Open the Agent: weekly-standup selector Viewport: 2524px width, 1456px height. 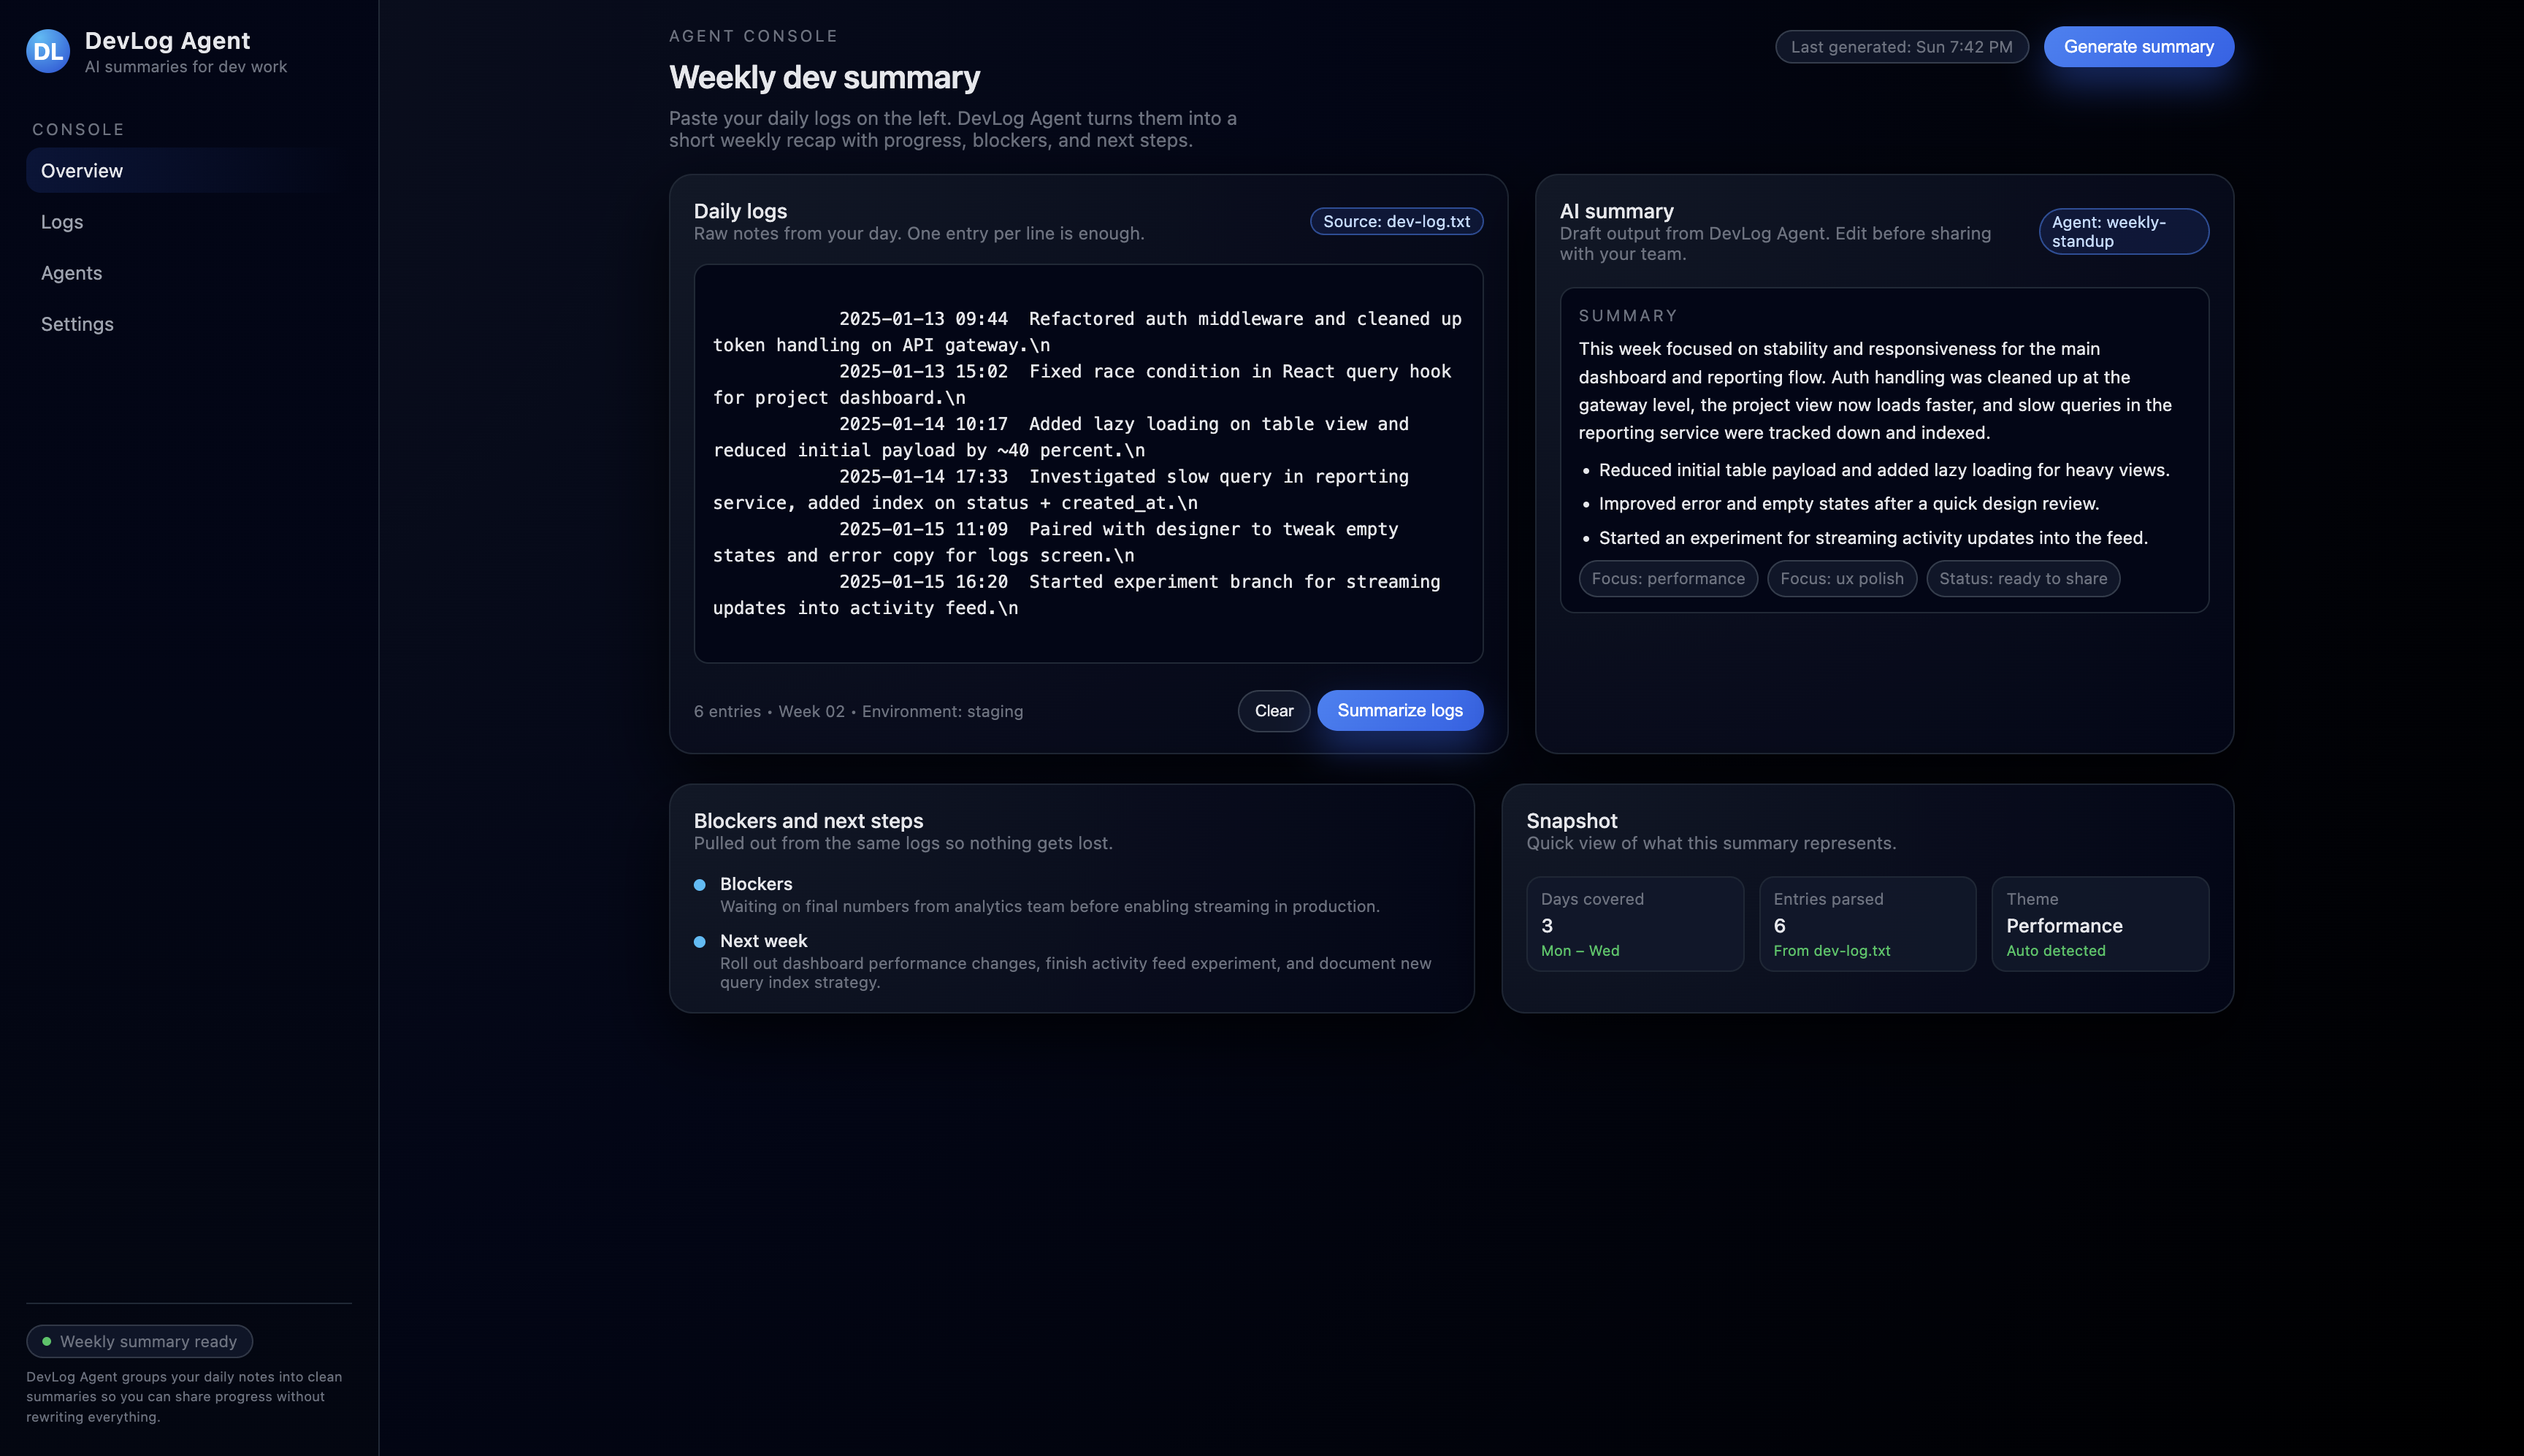[2124, 231]
